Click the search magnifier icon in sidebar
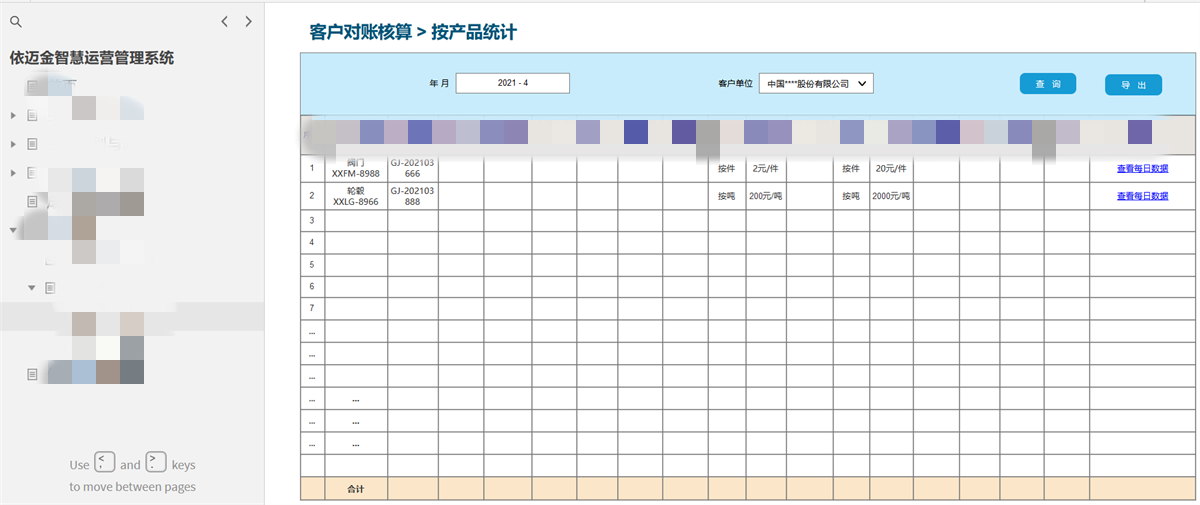Screen dimensions: 1200x505 coord(15,21)
